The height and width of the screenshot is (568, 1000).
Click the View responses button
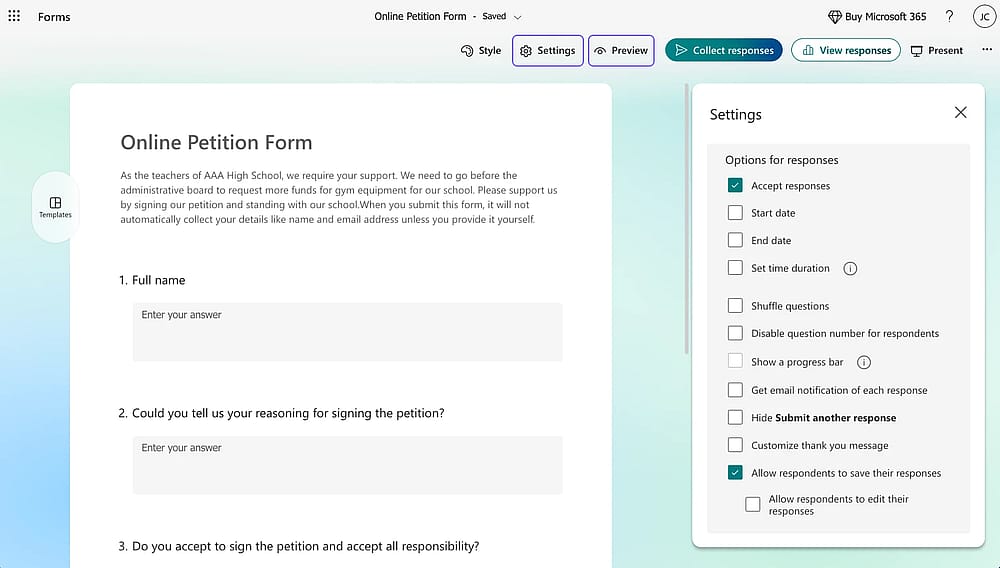[x=846, y=50]
